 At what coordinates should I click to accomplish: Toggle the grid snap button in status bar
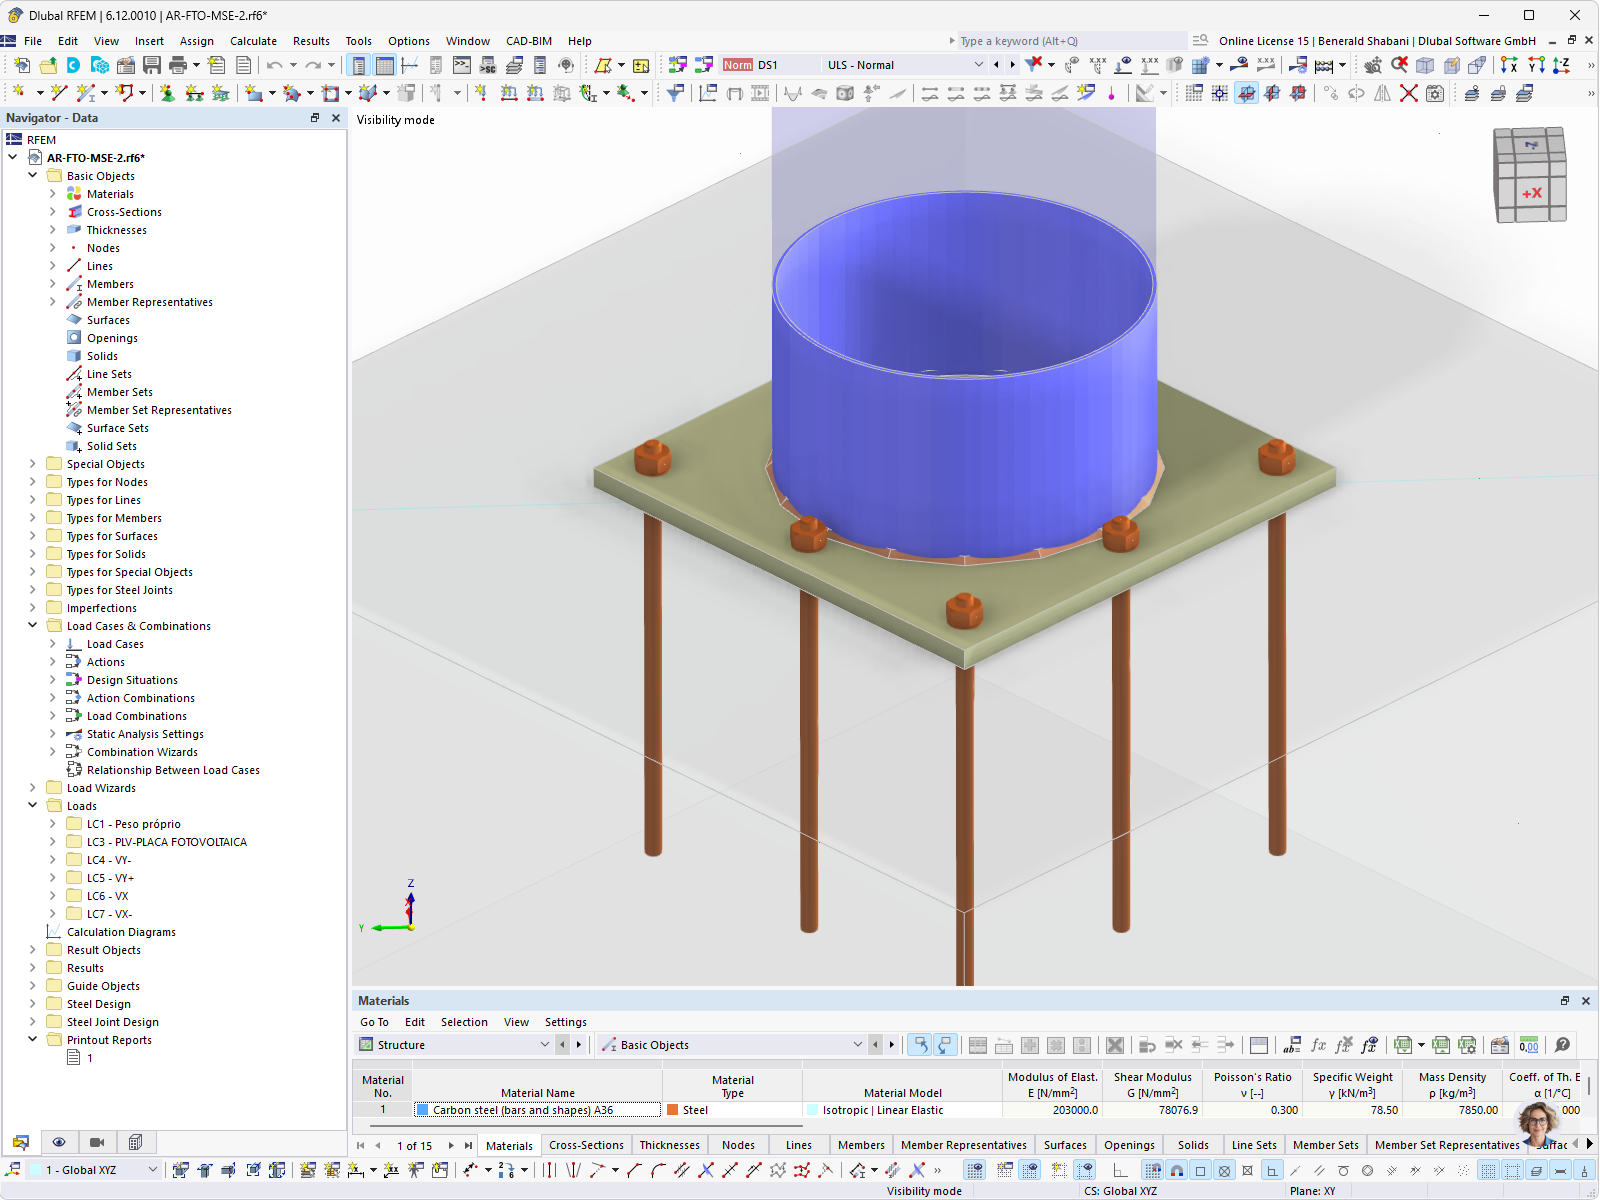coord(1152,1170)
